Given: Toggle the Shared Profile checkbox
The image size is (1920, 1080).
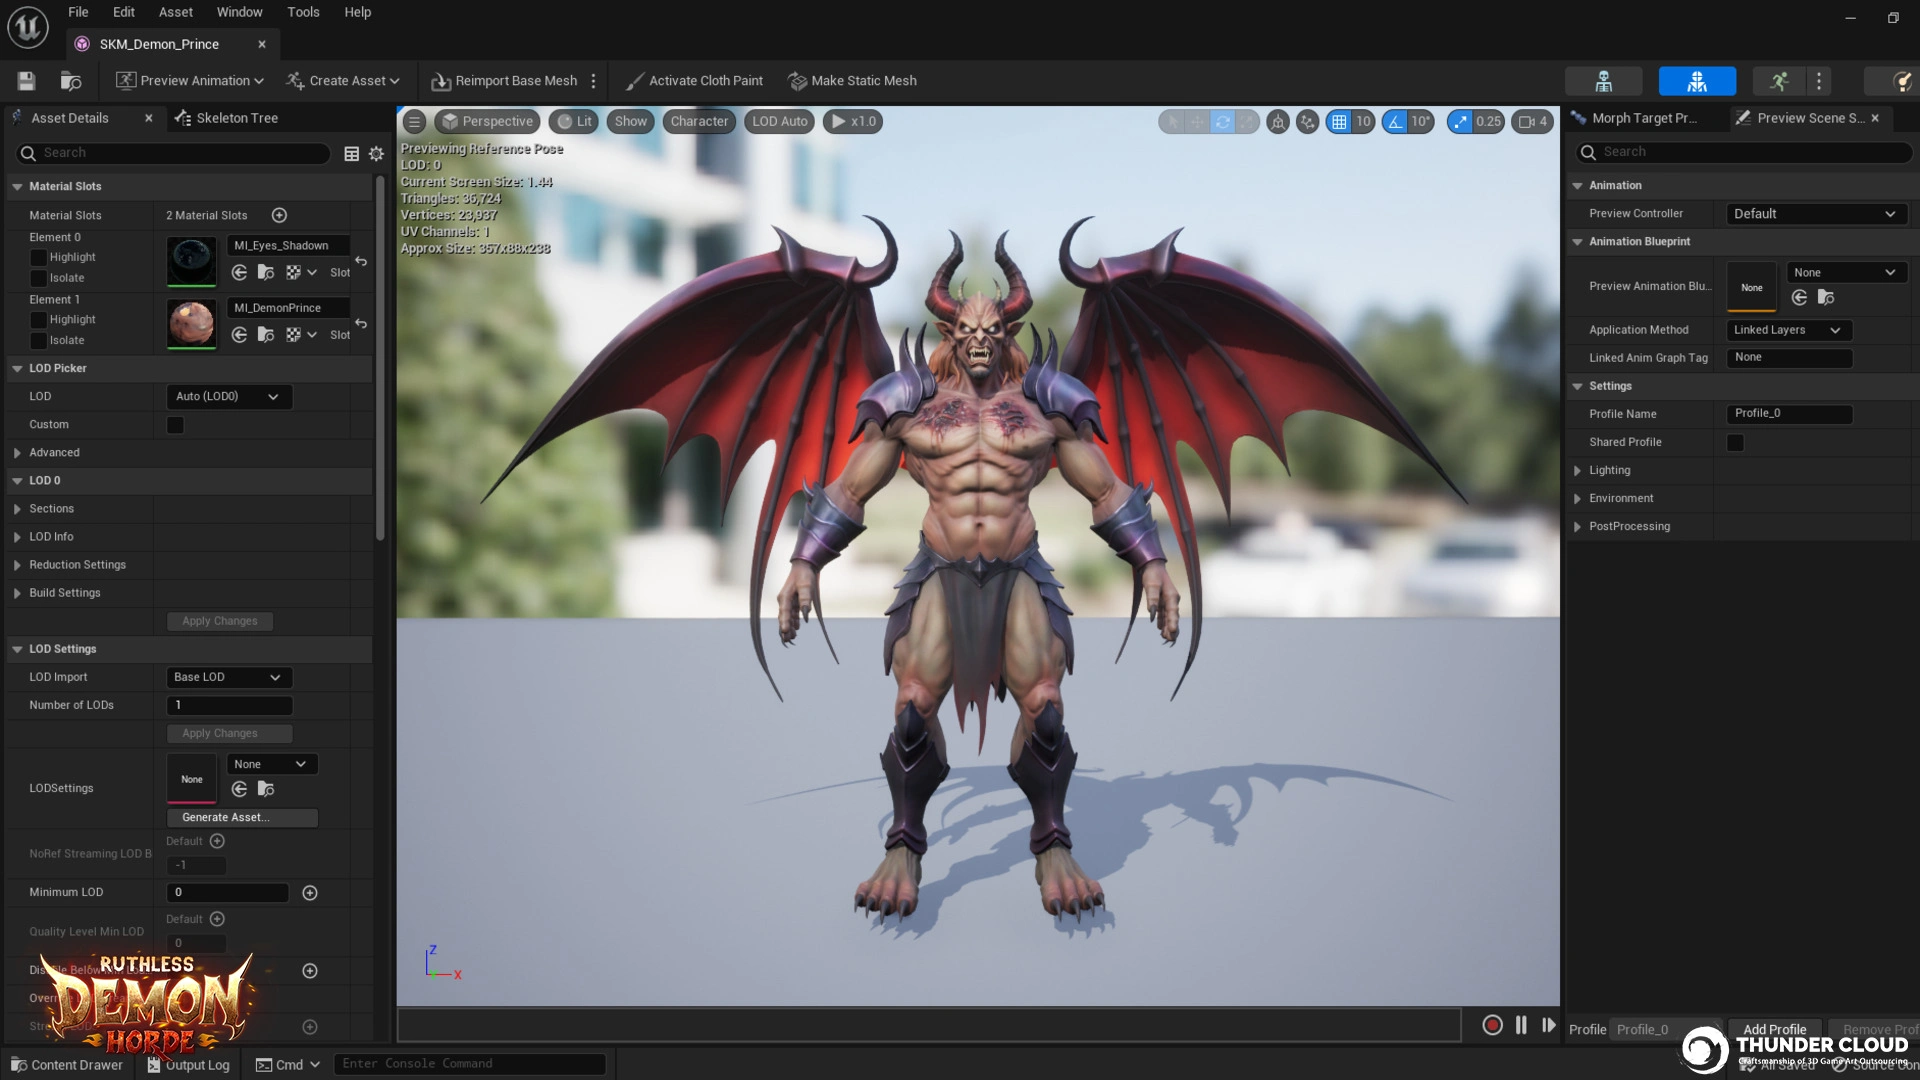Looking at the screenshot, I should 1735,442.
